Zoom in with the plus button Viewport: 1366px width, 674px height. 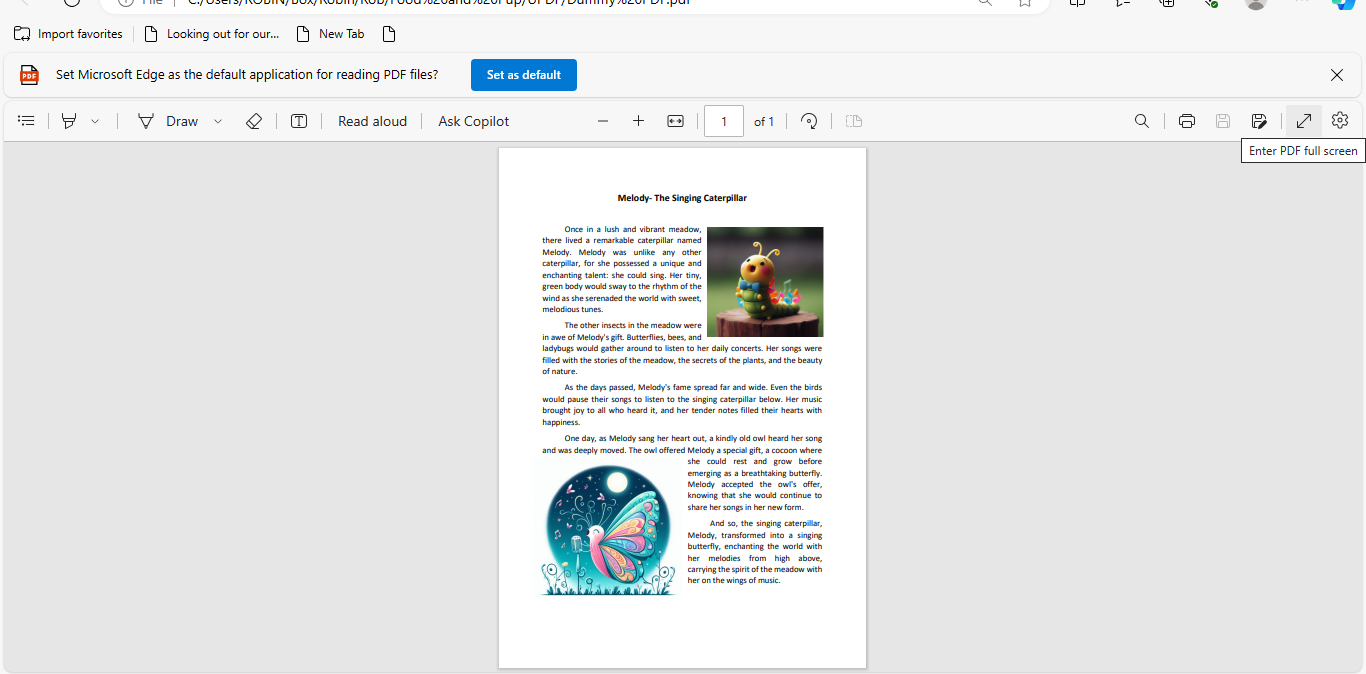(638, 121)
